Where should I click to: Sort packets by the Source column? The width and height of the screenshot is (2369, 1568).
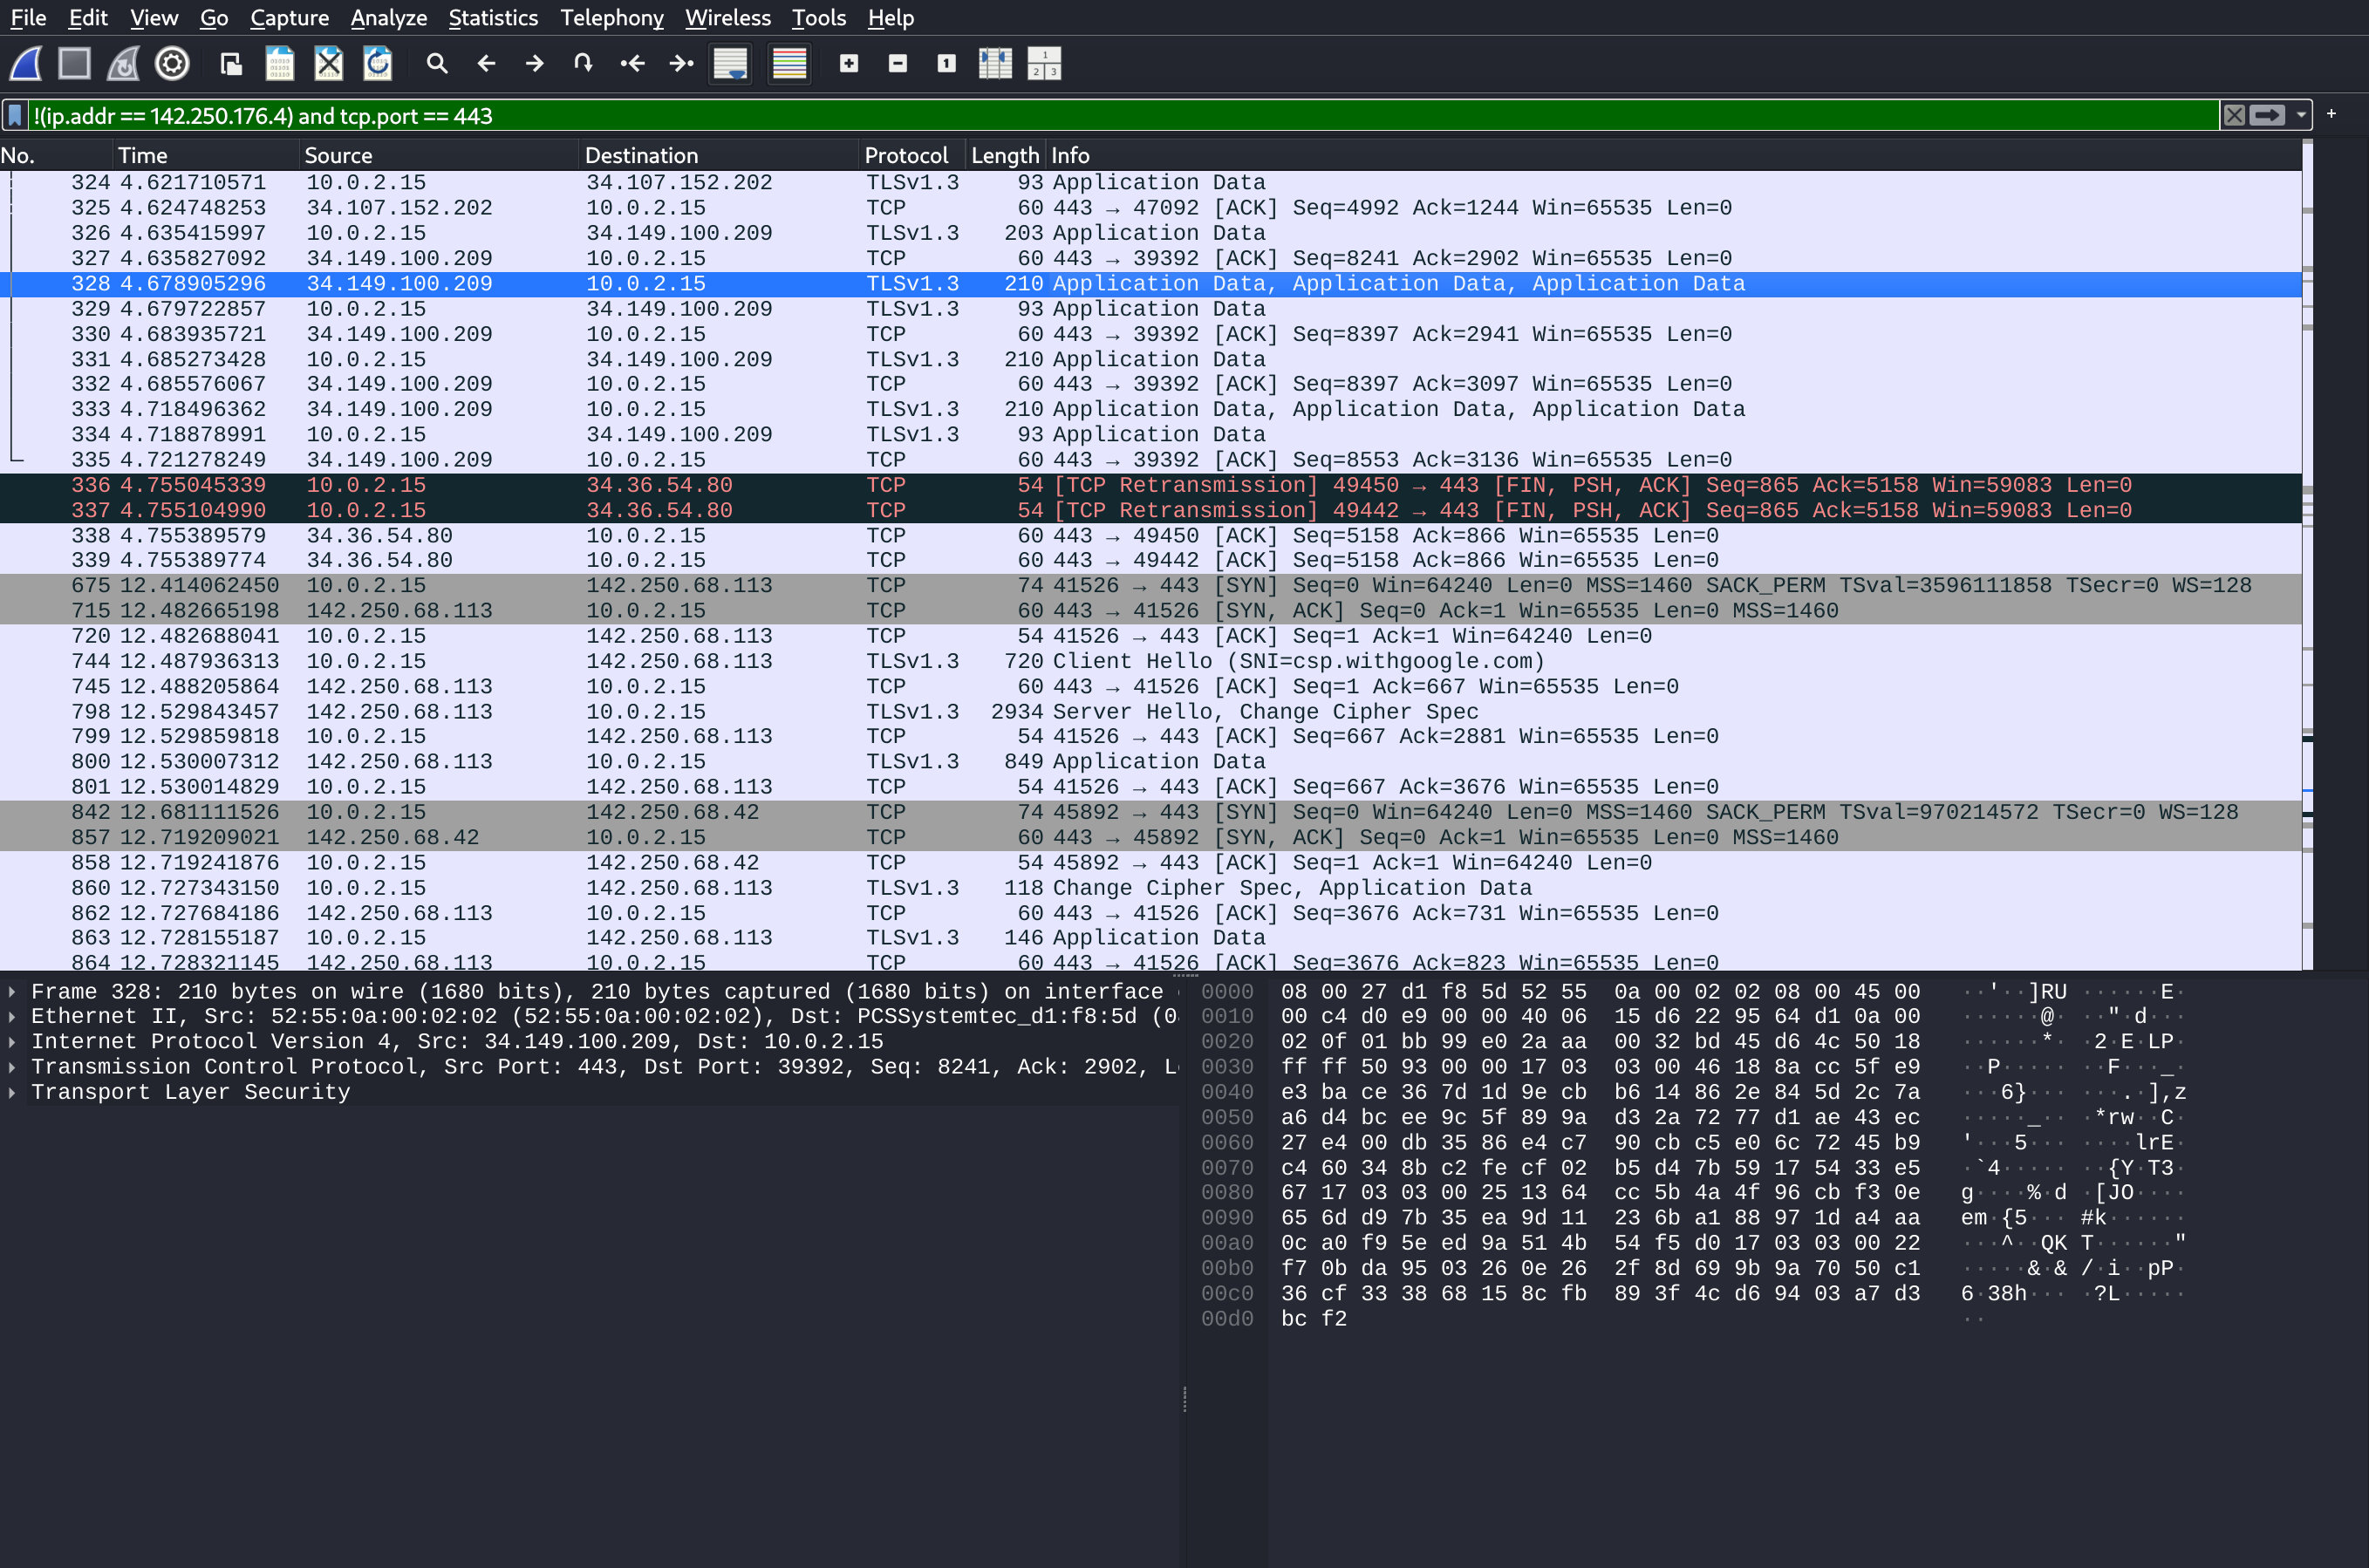pyautogui.click(x=439, y=155)
